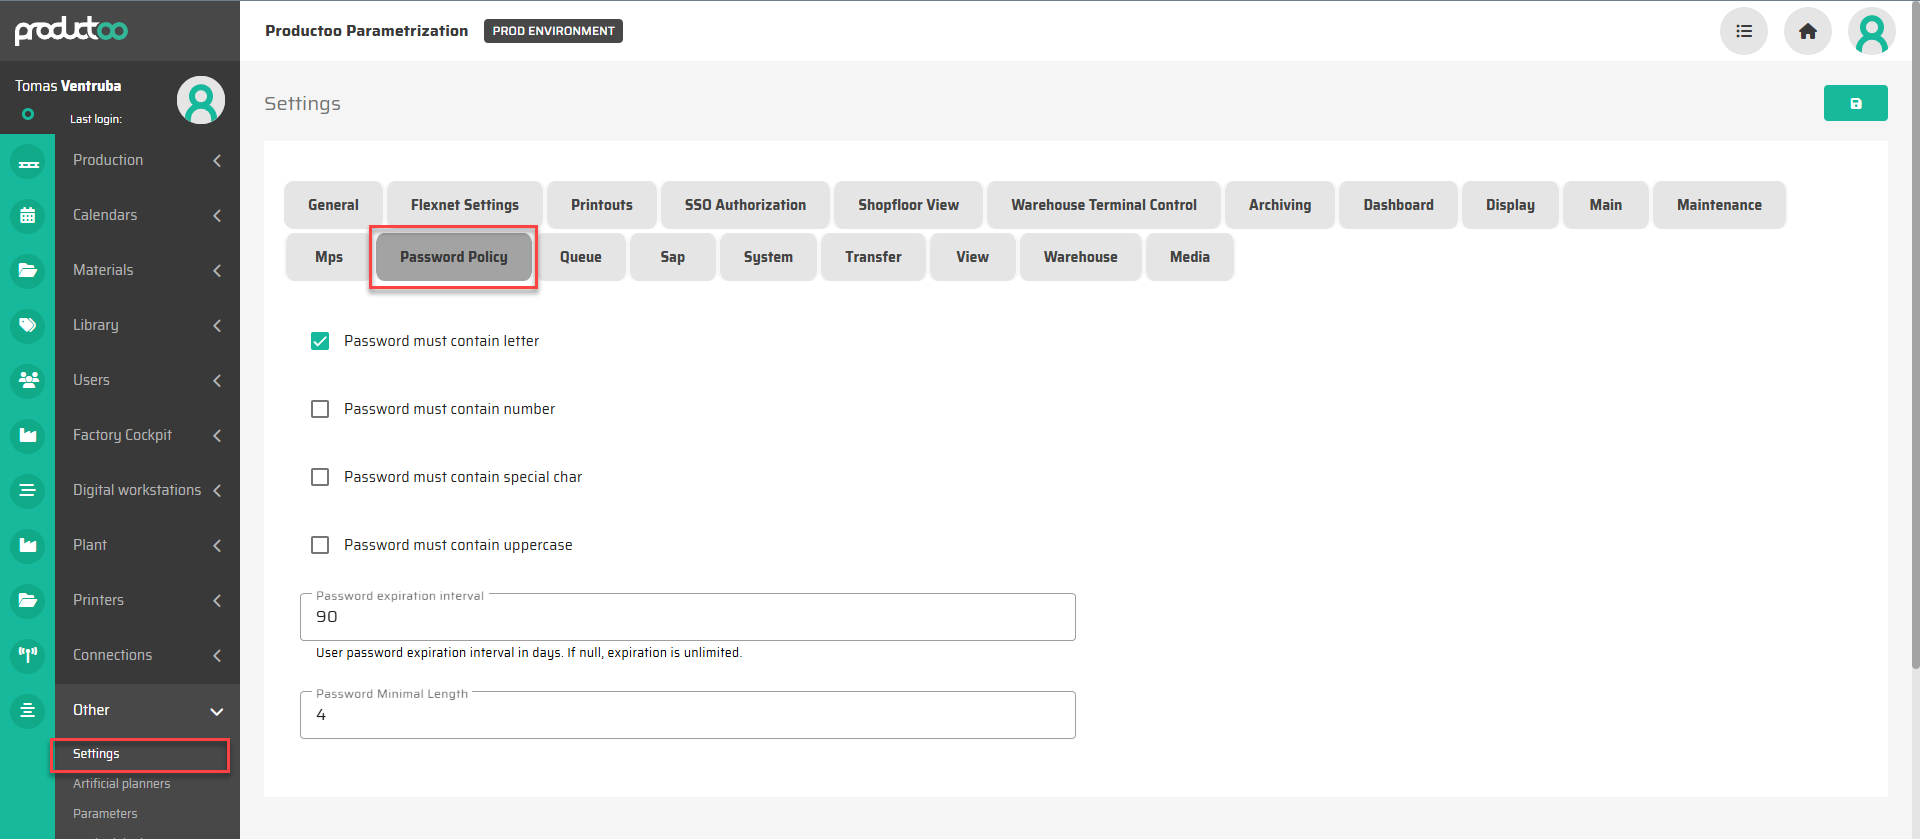The image size is (1920, 839).
Task: Expand the Production sidebar menu
Action: click(x=147, y=160)
